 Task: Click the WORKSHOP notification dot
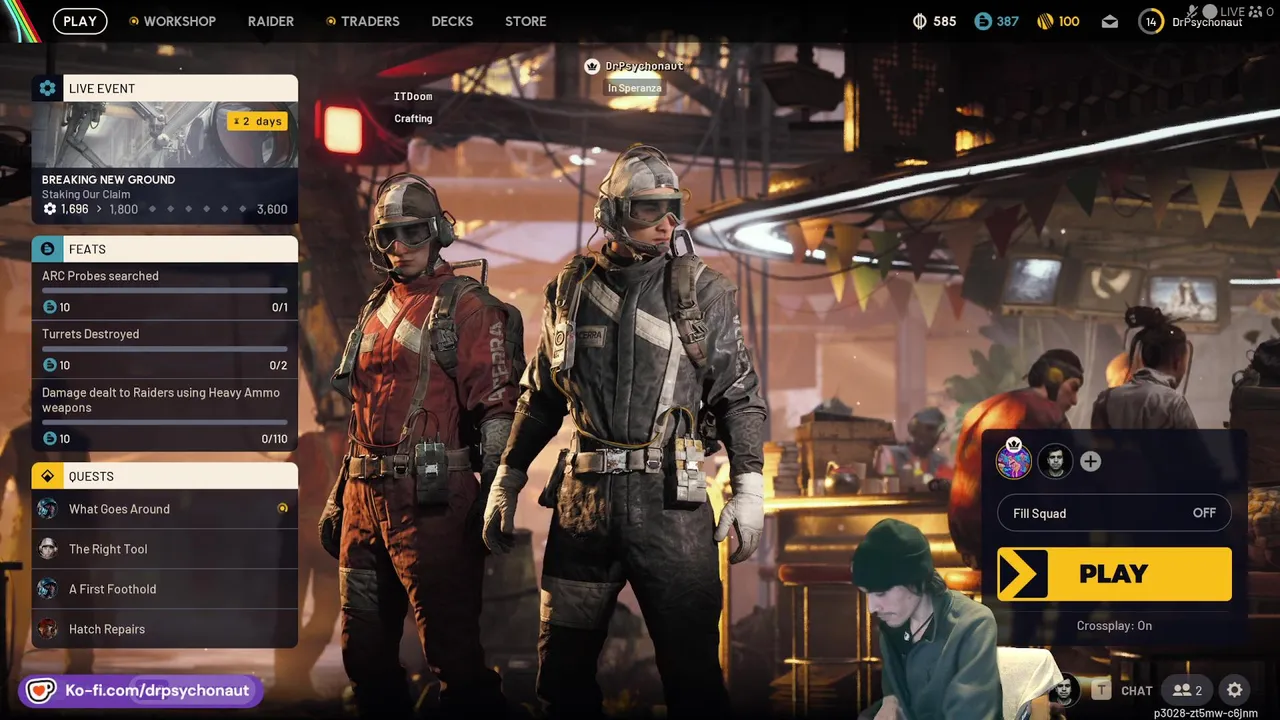pyautogui.click(x=134, y=21)
